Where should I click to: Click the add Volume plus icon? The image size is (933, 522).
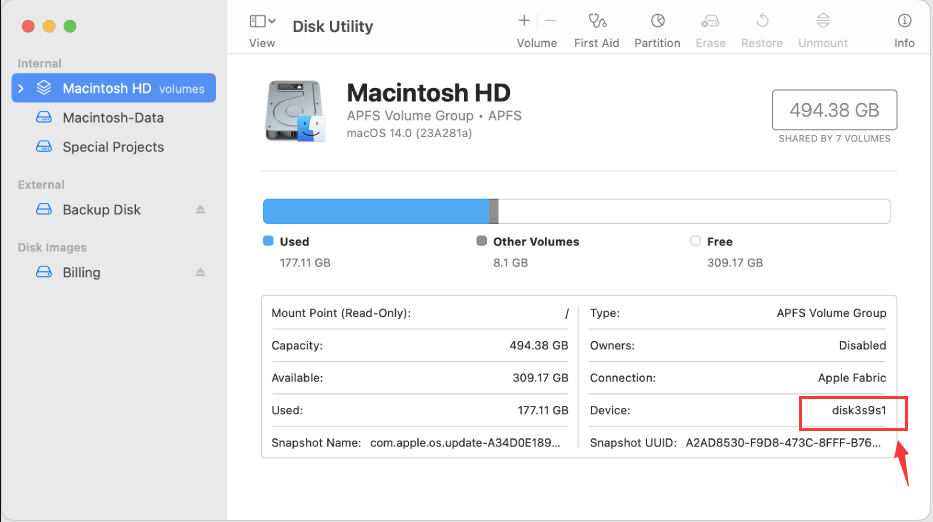(524, 21)
